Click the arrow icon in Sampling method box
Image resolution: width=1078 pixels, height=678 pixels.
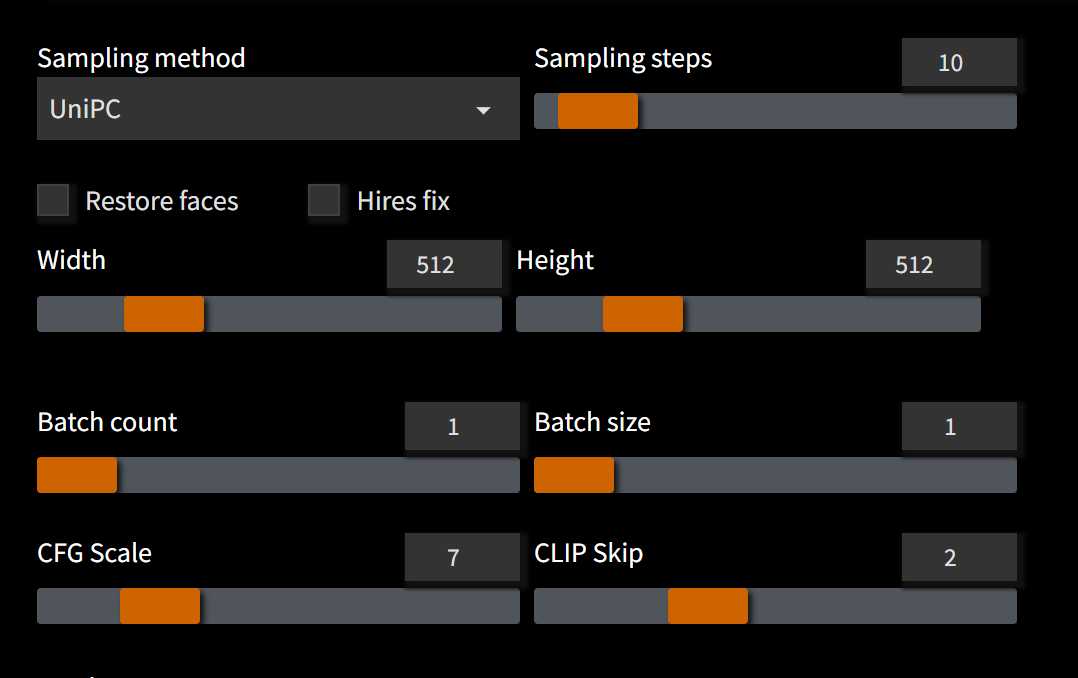click(483, 110)
